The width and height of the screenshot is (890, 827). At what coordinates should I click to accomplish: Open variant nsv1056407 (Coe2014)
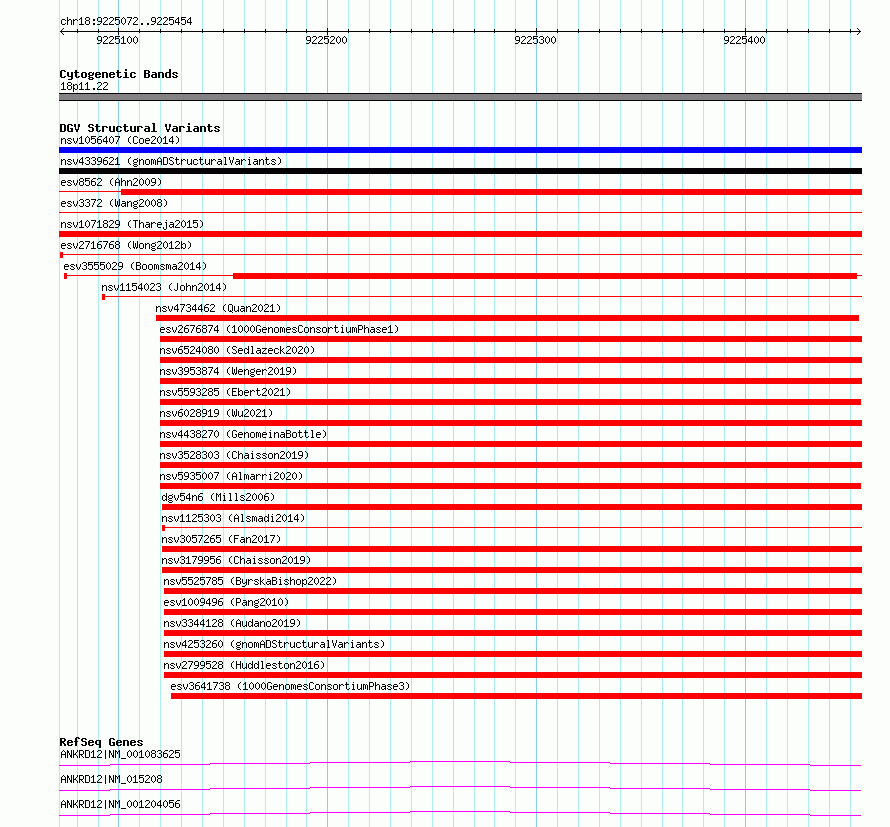coord(120,140)
